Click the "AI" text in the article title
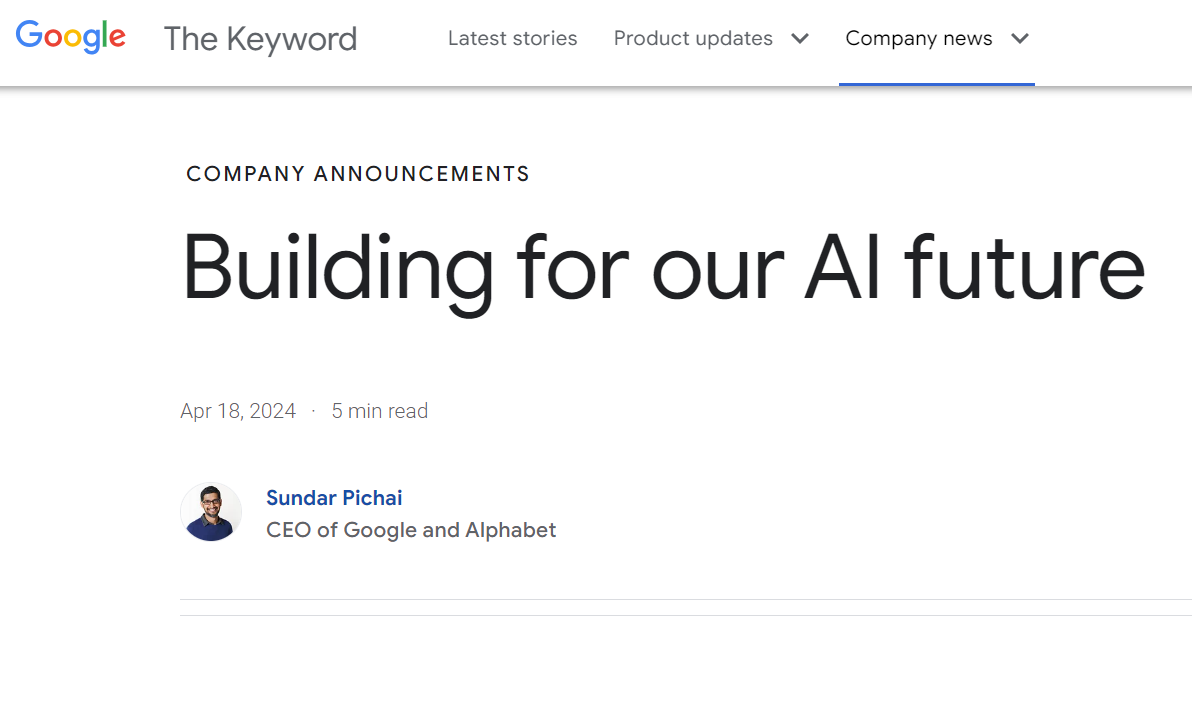Viewport: 1192px width, 706px height. click(x=842, y=268)
